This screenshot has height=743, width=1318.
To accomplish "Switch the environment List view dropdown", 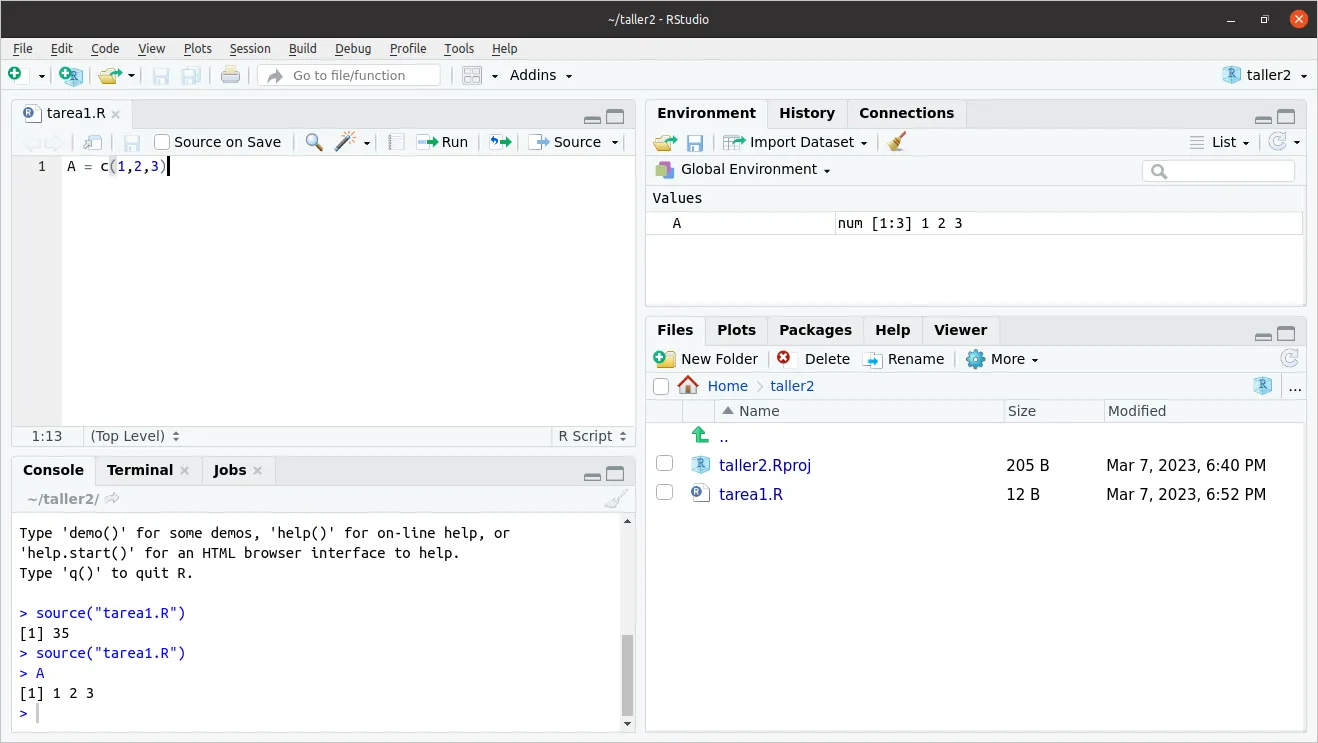I will click(x=1219, y=142).
